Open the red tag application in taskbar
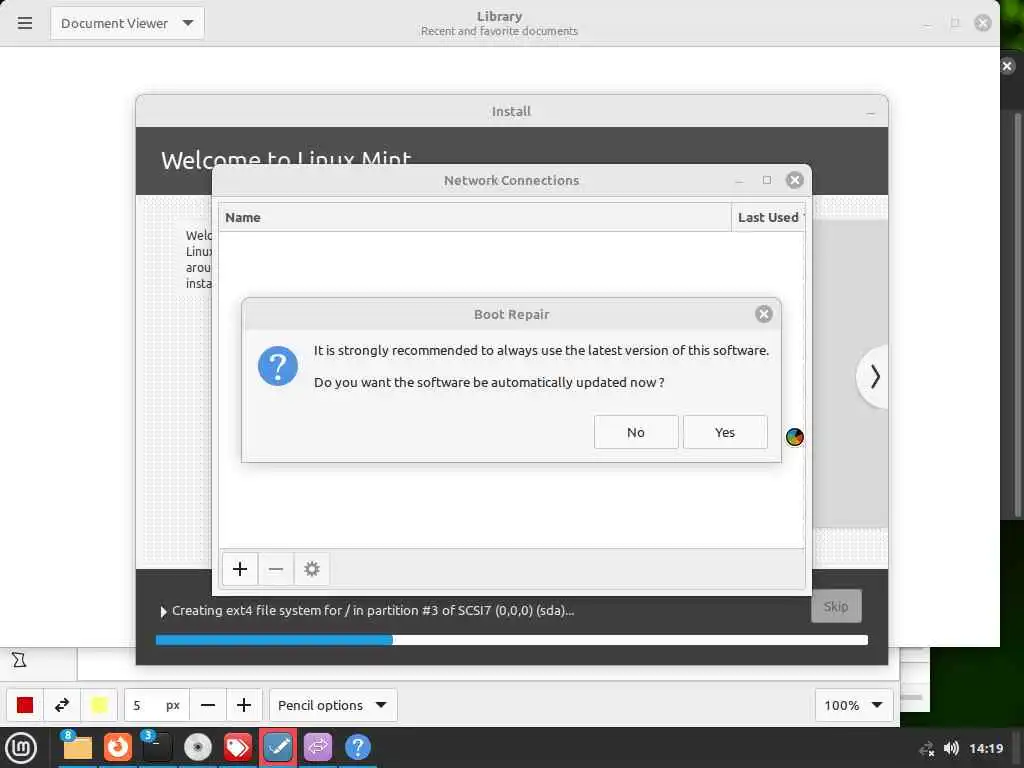The height and width of the screenshot is (768, 1024). tap(238, 748)
